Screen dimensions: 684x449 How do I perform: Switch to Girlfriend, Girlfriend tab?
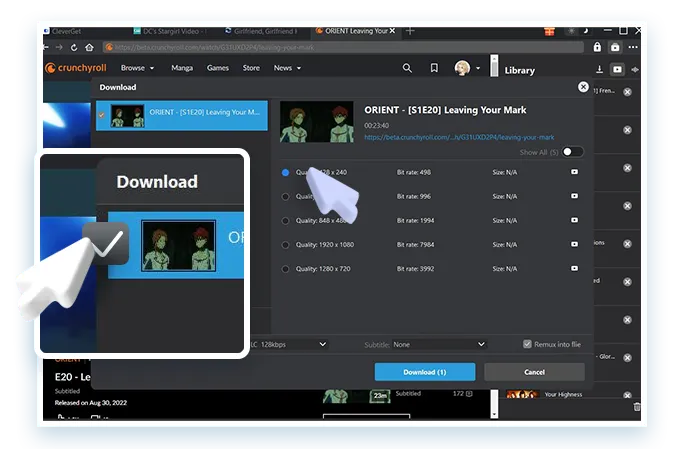coord(261,31)
